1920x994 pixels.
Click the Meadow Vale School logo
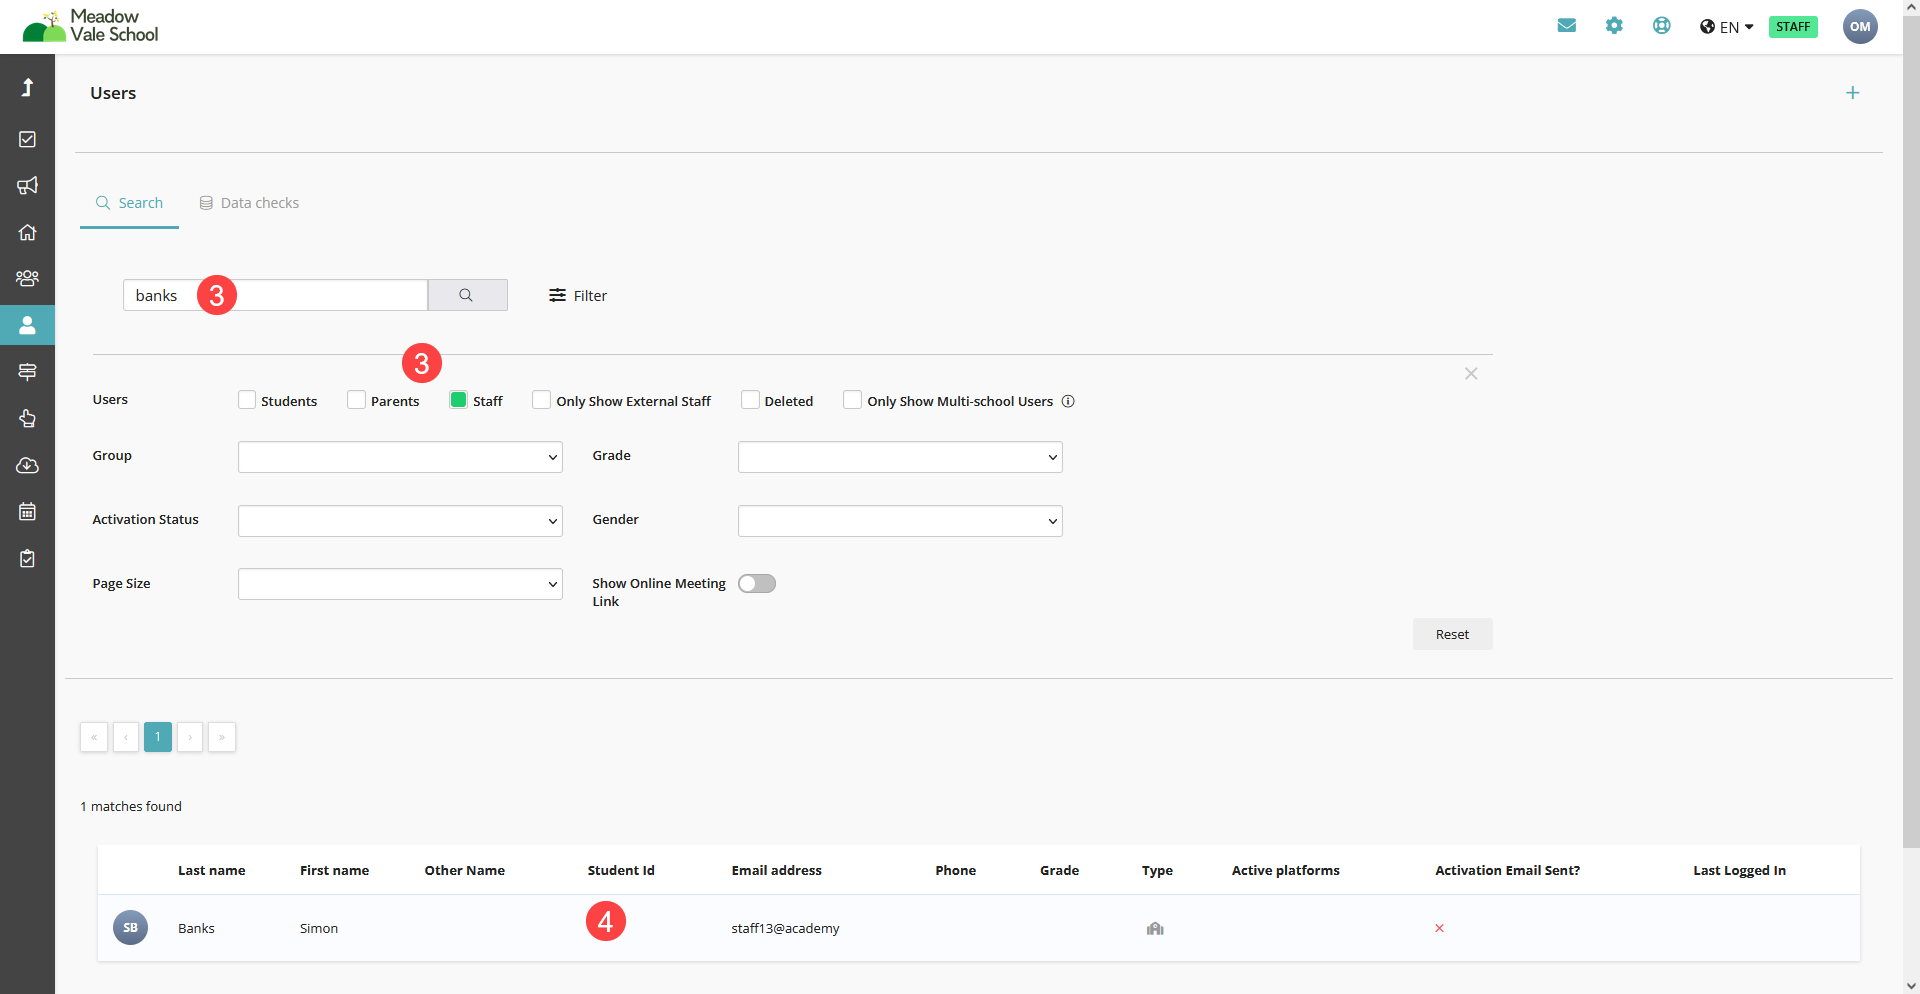(90, 26)
